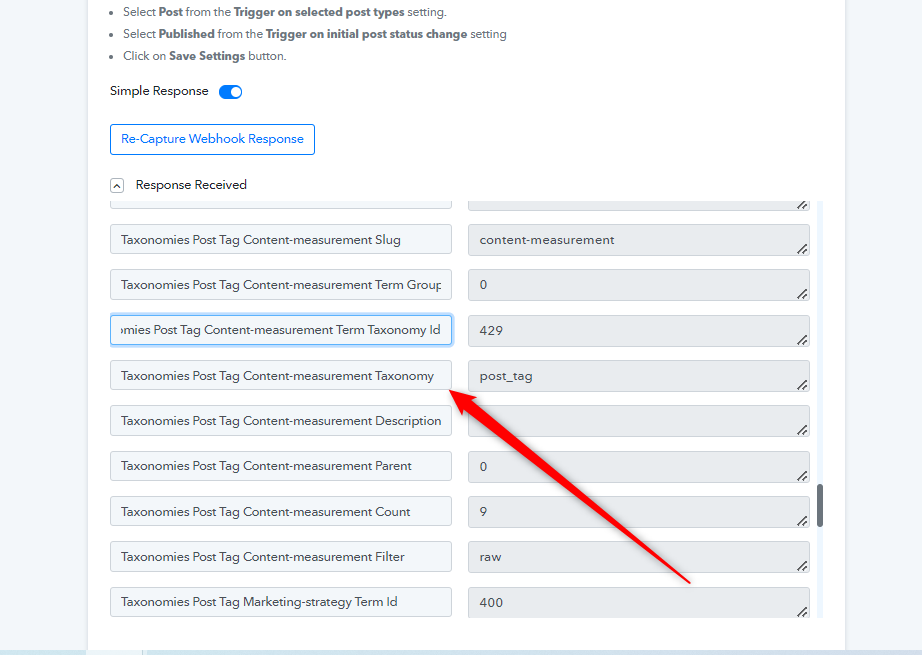Click the Content-measurement Taxonomy label field

[x=280, y=376]
